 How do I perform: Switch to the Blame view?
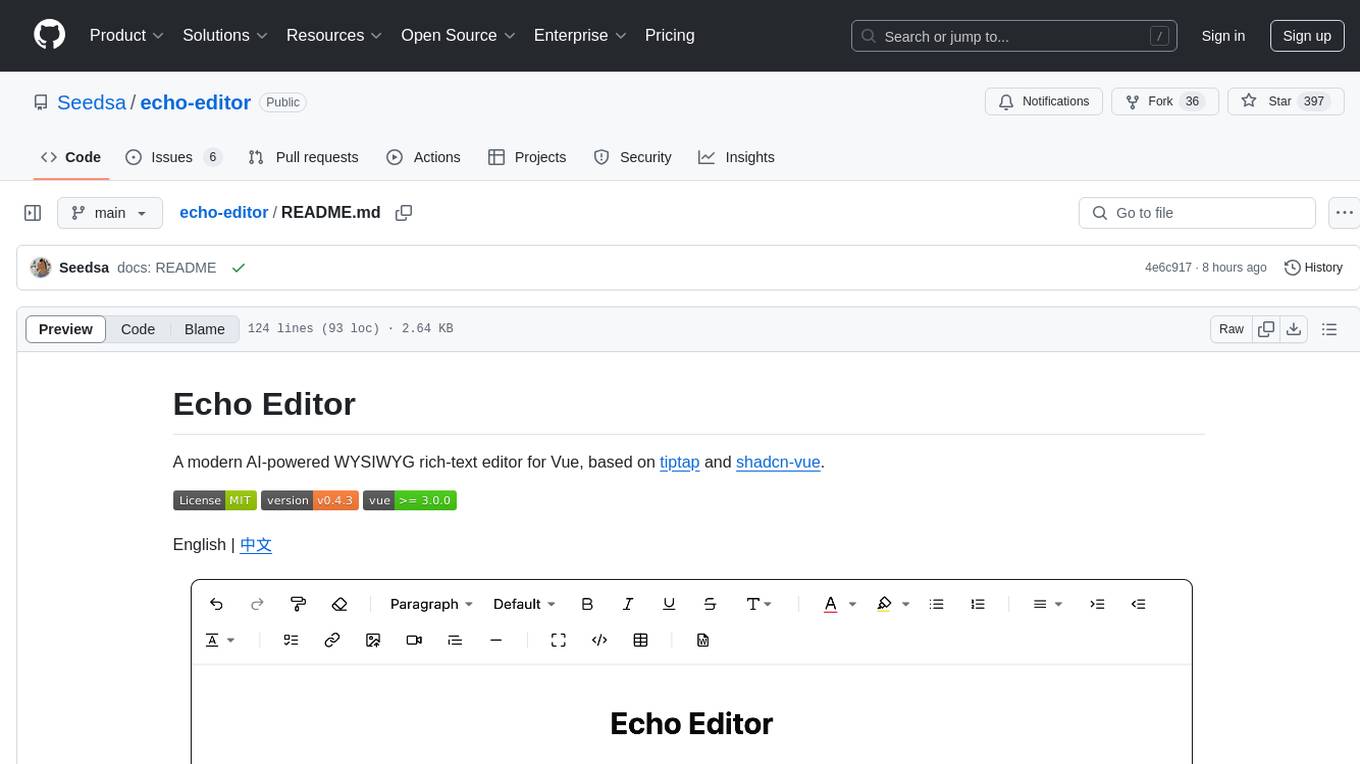[x=204, y=329]
